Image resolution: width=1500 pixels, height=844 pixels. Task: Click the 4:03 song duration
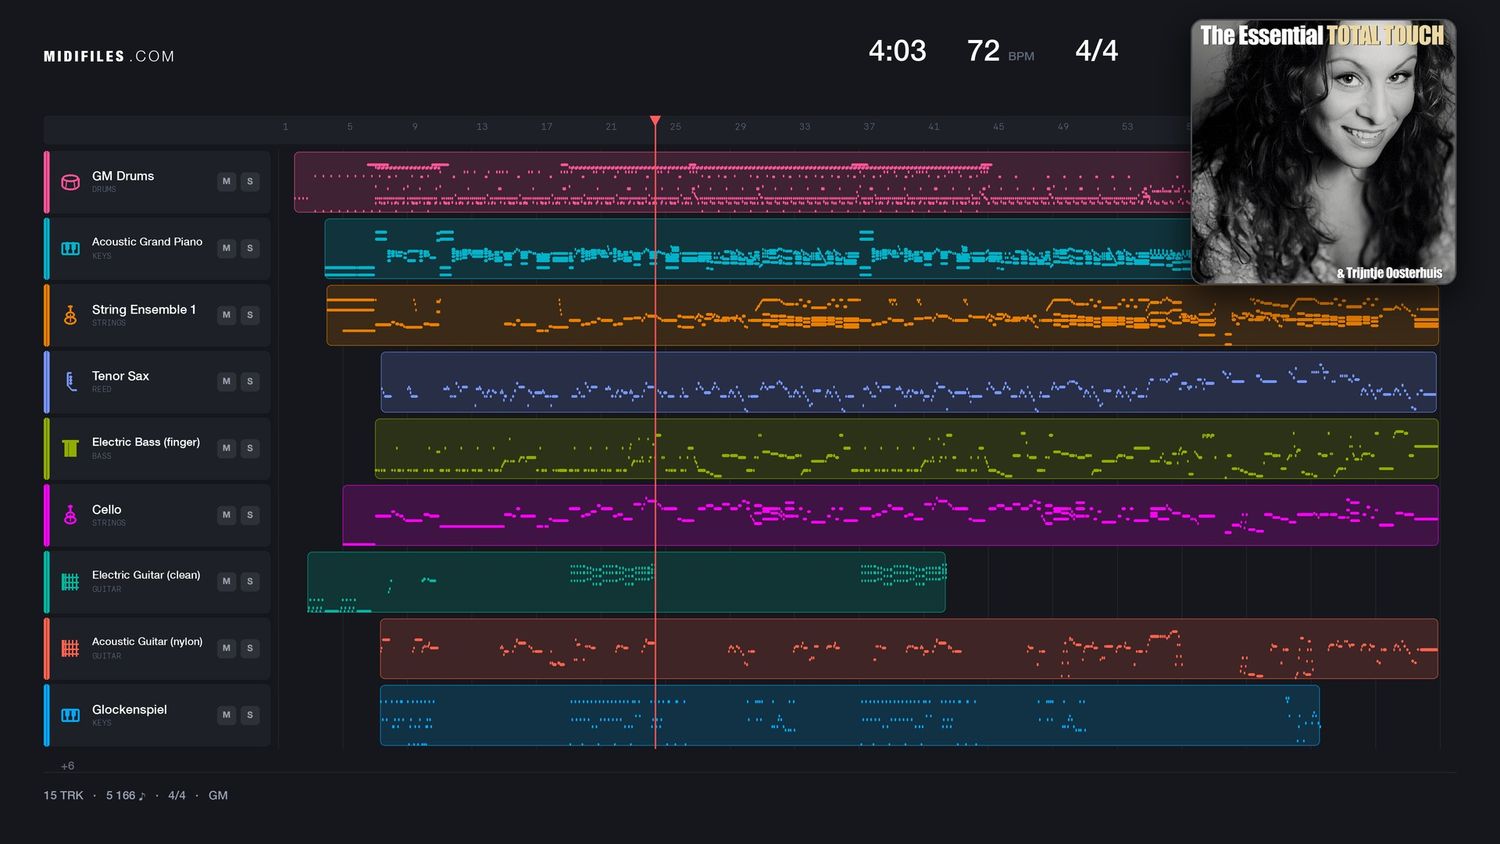[x=897, y=51]
